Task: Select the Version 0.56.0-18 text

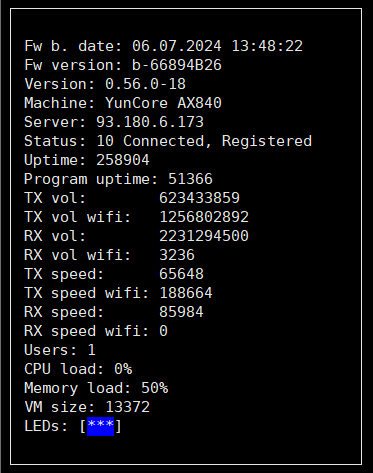Action: click(105, 84)
